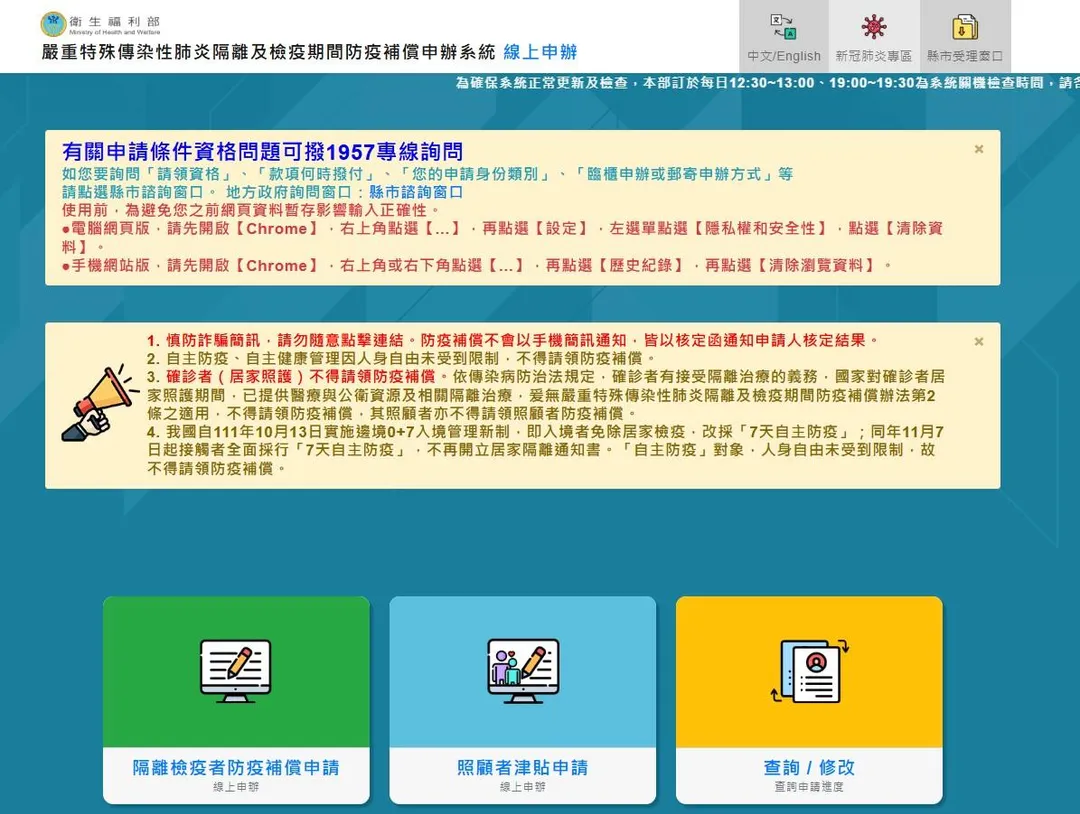This screenshot has width=1080, height=814.
Task: Click the caregiver allowance monitor icon
Action: (x=523, y=671)
